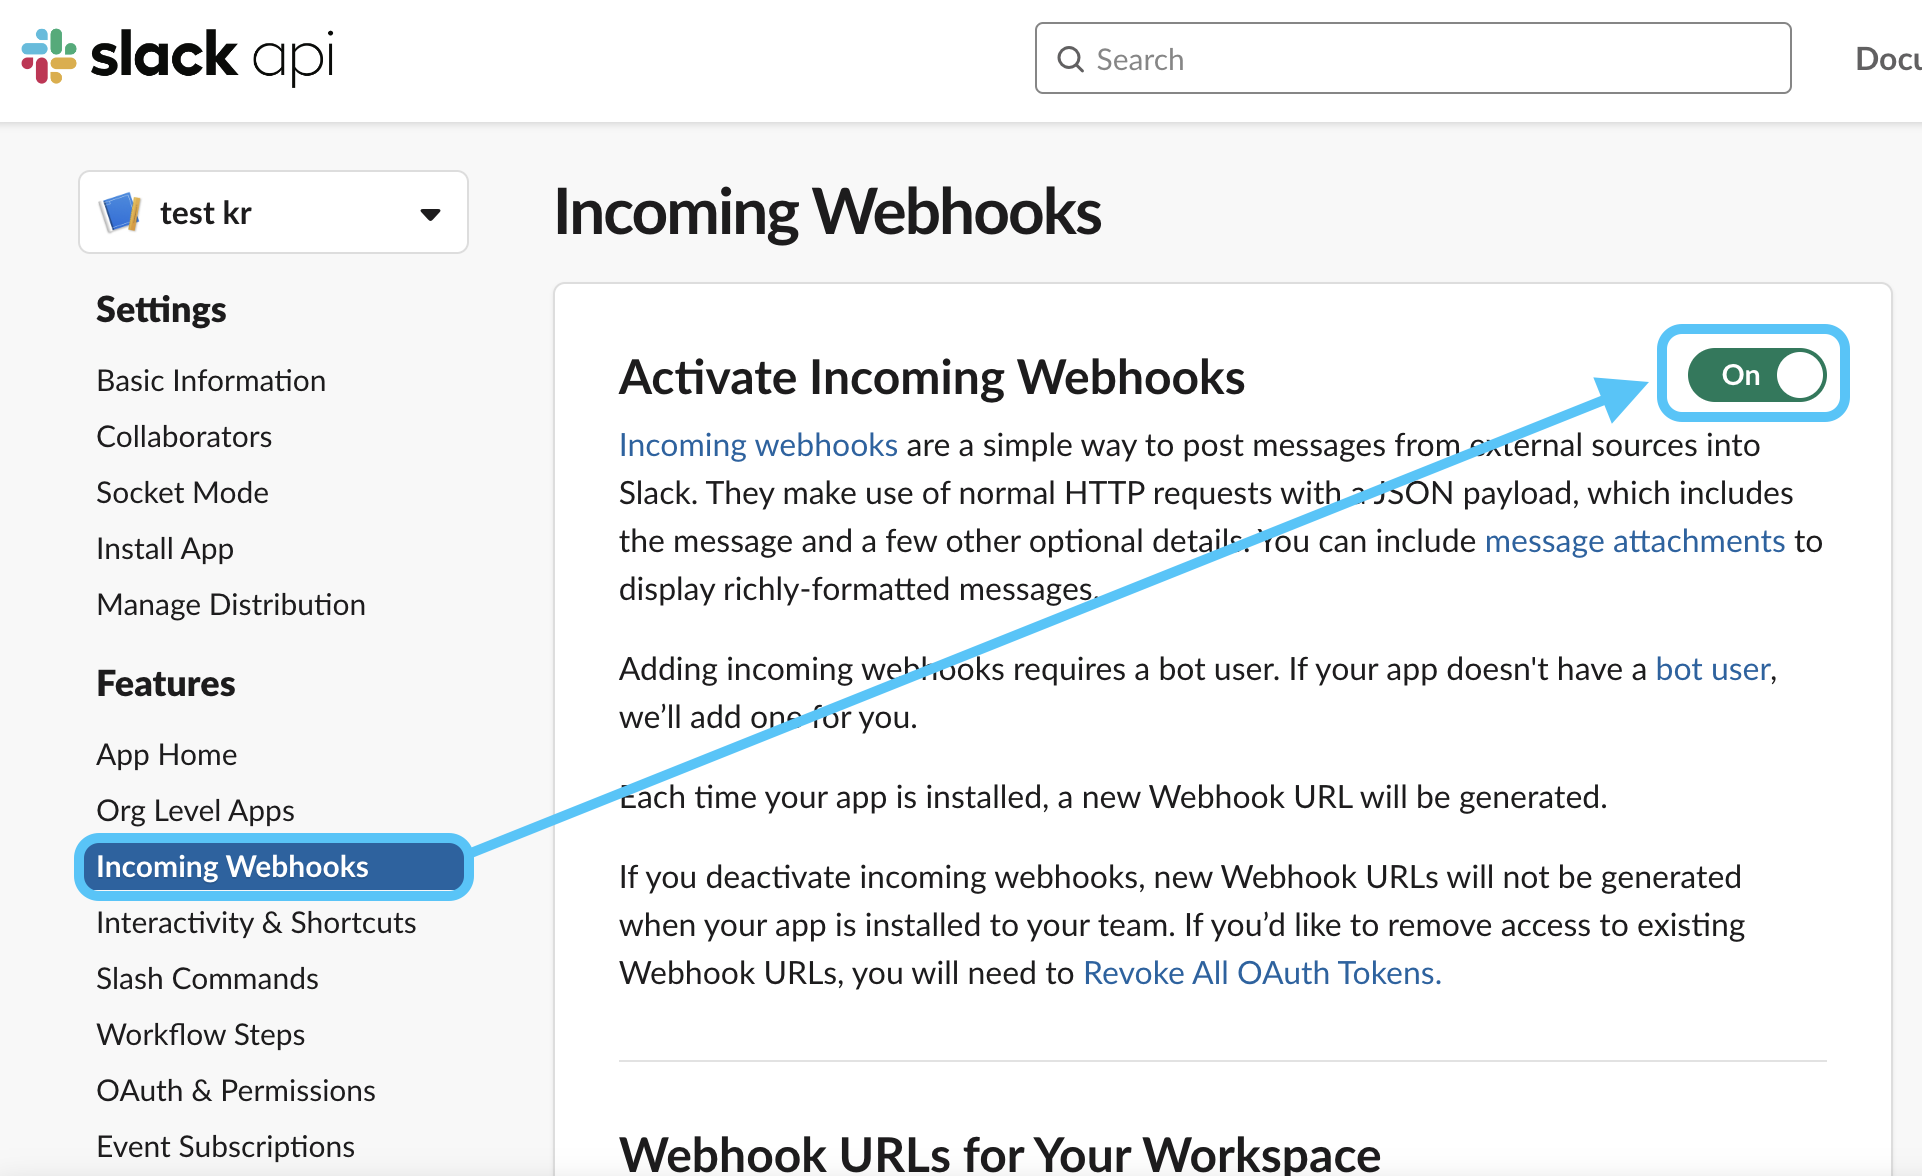The height and width of the screenshot is (1176, 1922).
Task: Select Incoming Webhooks in sidebar
Action: point(273,867)
